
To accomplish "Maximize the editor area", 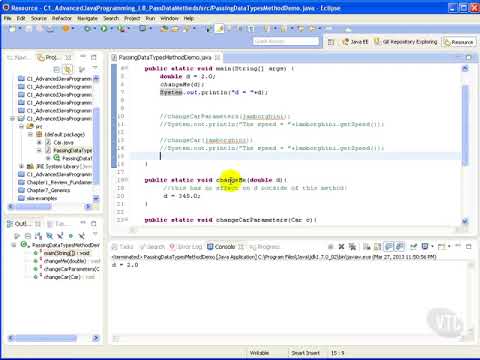I will pos(469,57).
